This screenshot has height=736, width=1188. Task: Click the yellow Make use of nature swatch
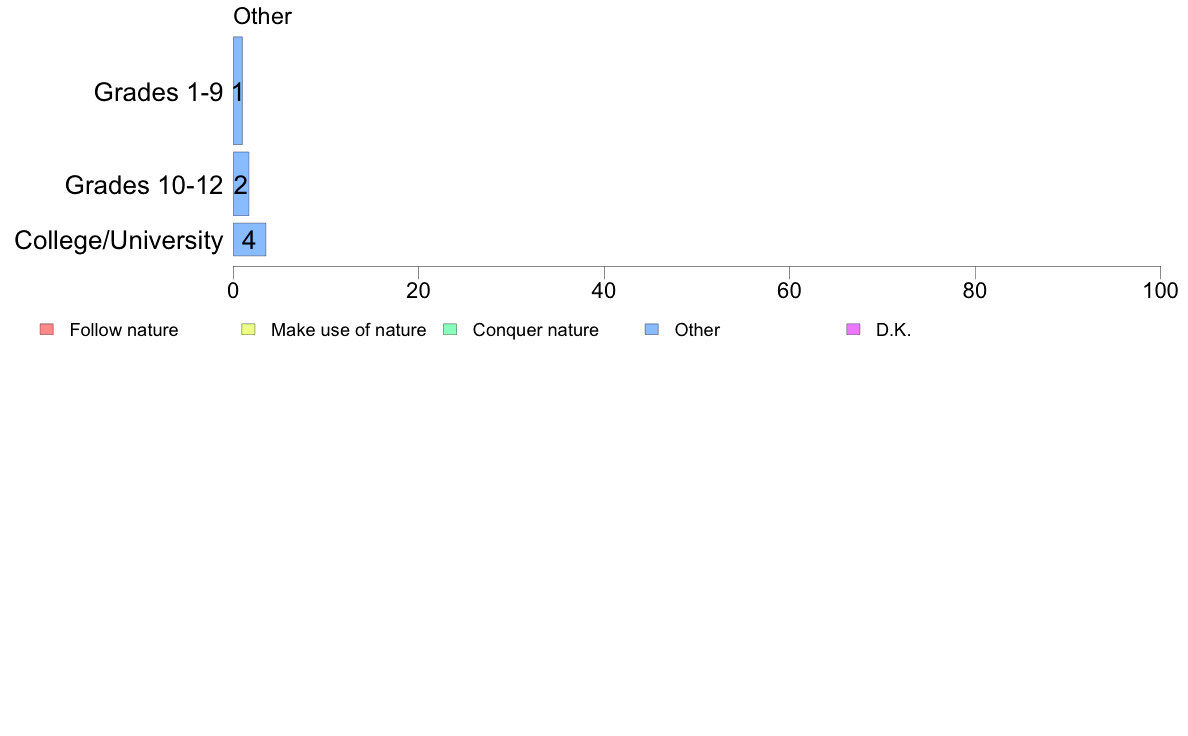(249, 329)
